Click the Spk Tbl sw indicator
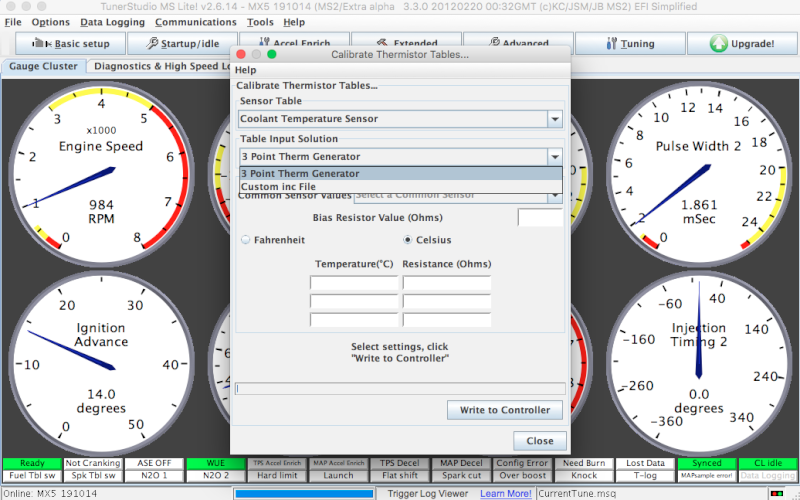Screen dimensions: 800x500 click(93, 476)
